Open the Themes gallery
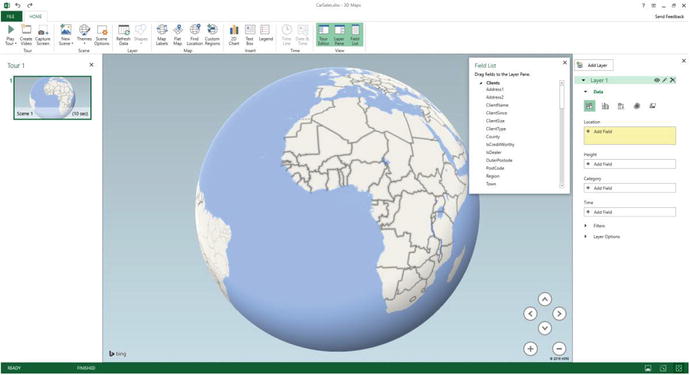 point(84,35)
